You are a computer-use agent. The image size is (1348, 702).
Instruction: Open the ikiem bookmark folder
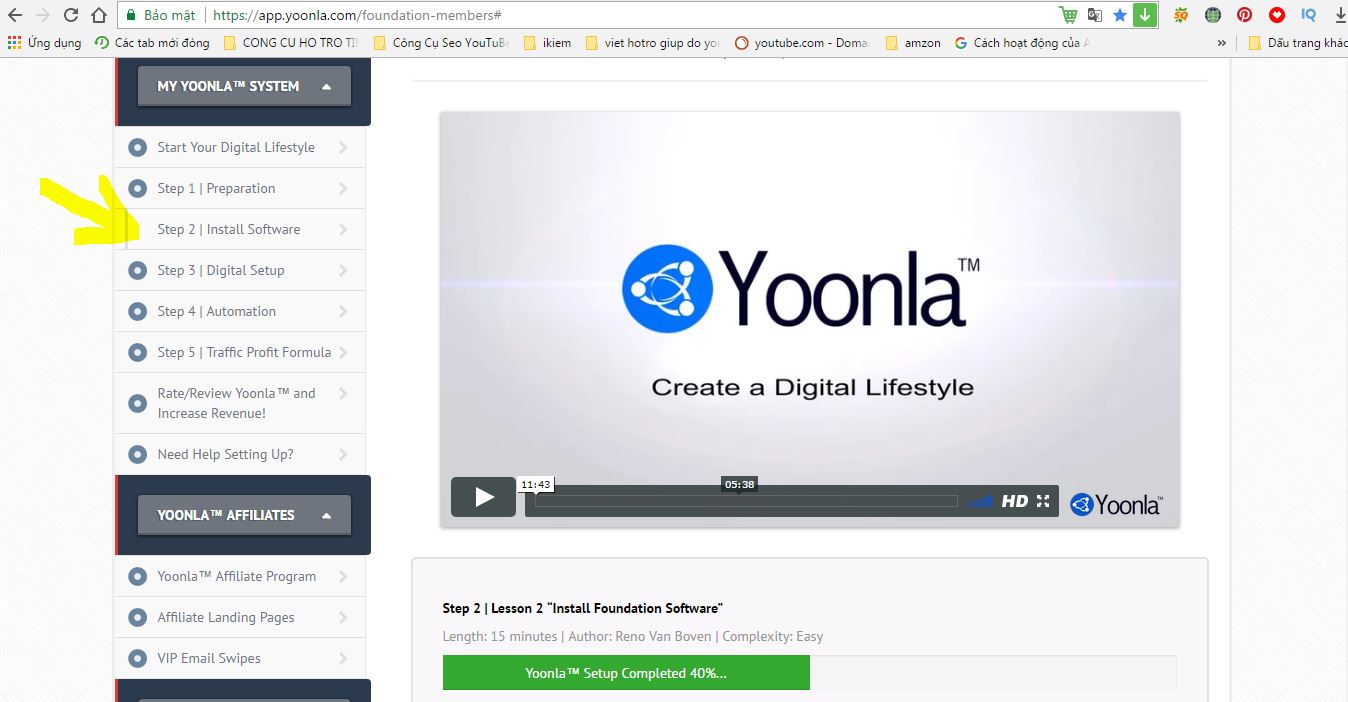(x=548, y=43)
